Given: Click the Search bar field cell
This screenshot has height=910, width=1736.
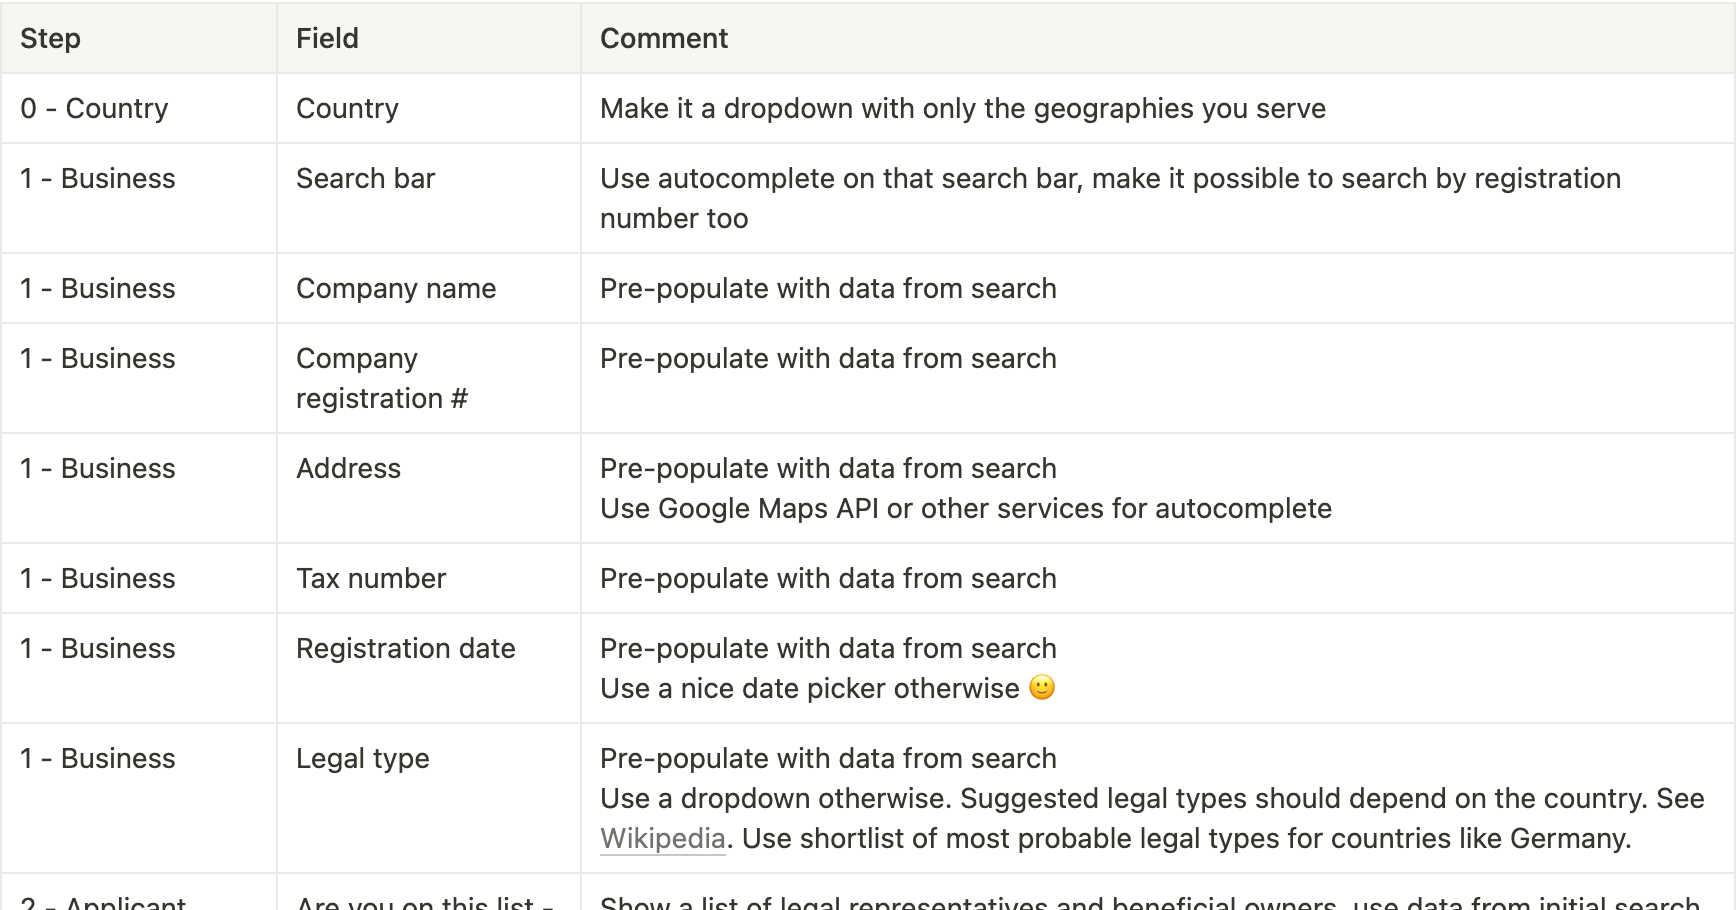Looking at the screenshot, I should click(428, 198).
